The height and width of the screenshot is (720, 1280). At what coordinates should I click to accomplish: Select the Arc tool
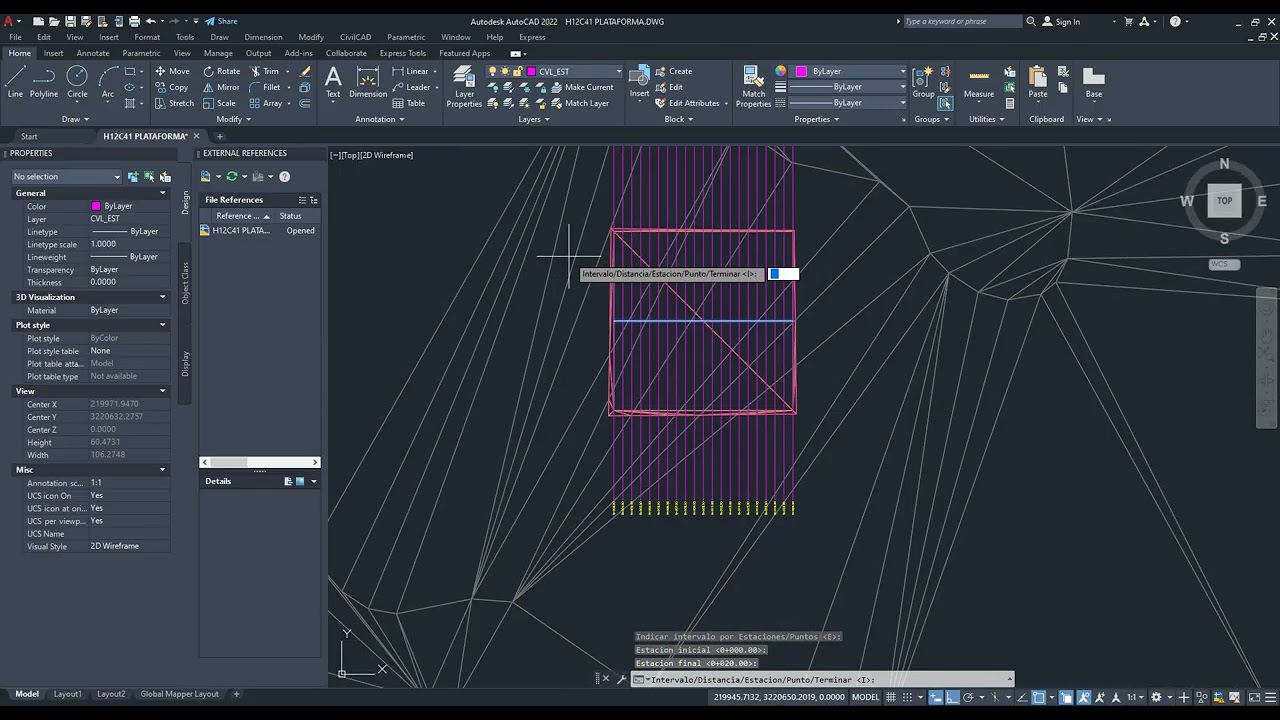tap(108, 82)
